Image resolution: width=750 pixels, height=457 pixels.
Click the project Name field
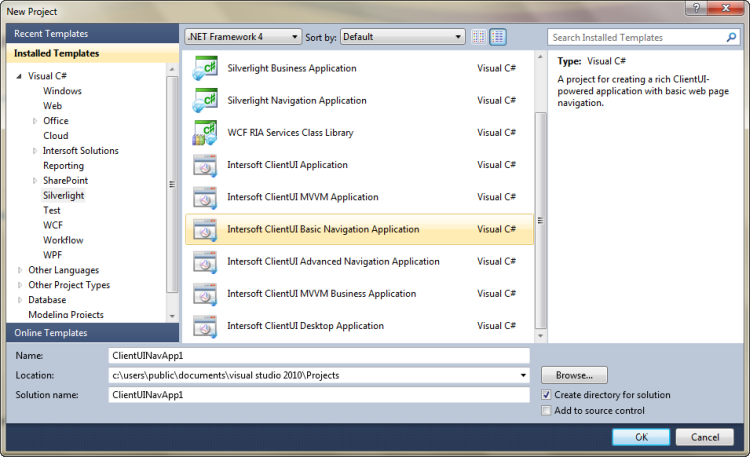click(319, 356)
